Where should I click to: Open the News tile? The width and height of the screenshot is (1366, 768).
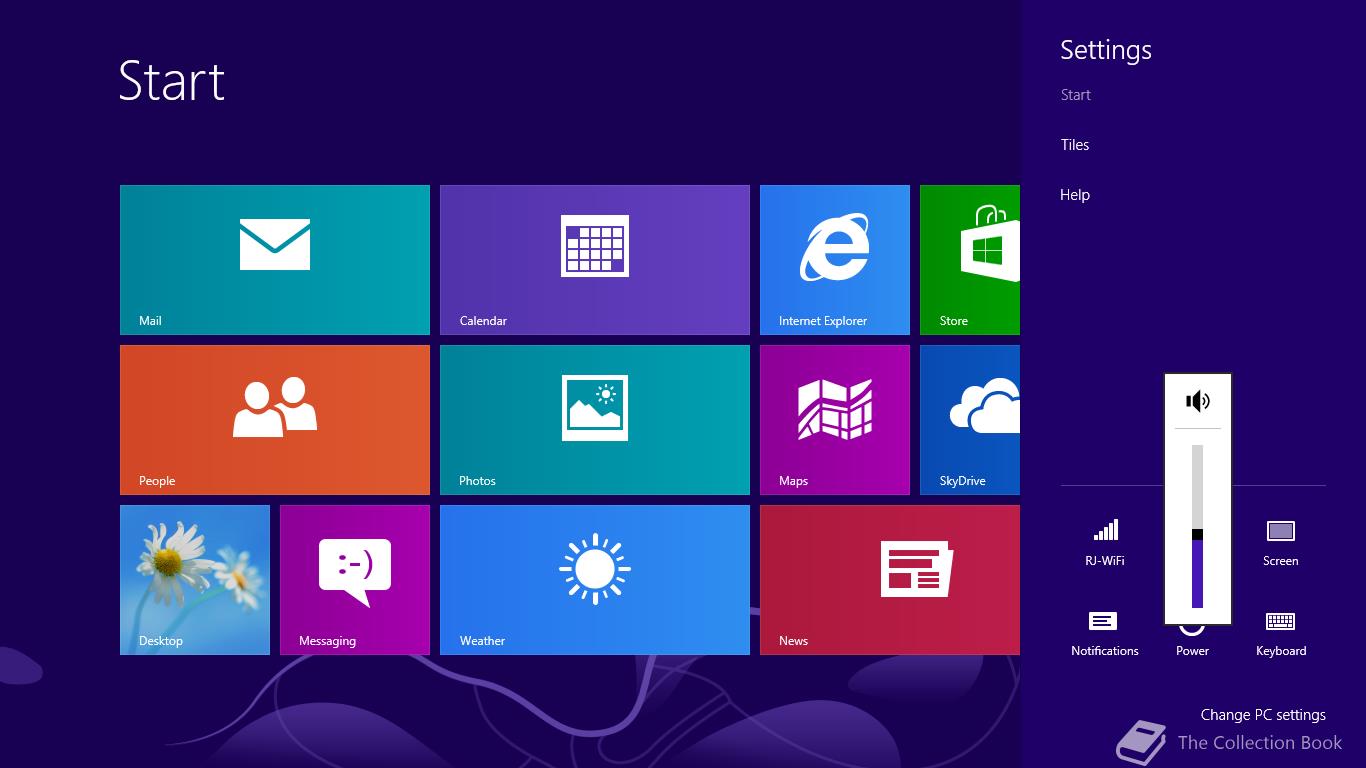[x=890, y=580]
